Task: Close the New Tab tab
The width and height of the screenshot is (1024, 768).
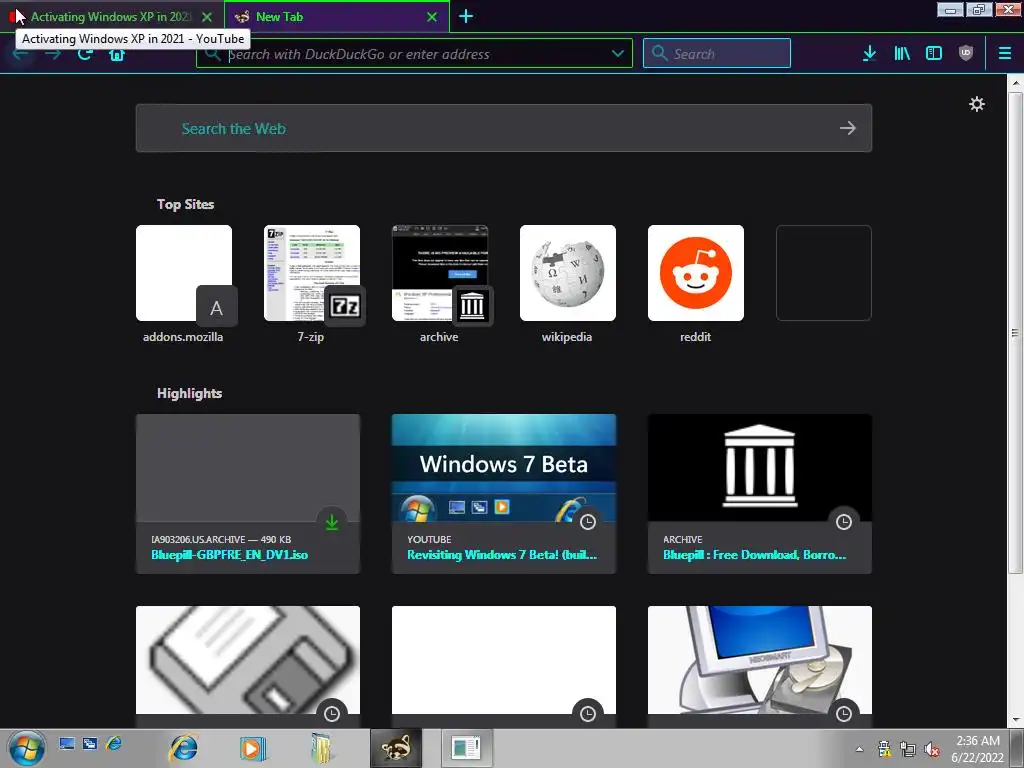Action: (432, 17)
